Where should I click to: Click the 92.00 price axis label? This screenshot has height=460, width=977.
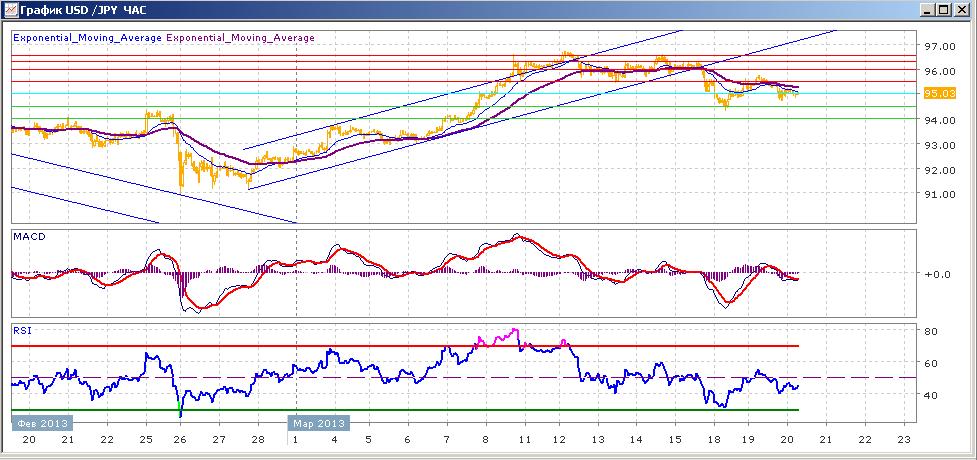(x=940, y=170)
